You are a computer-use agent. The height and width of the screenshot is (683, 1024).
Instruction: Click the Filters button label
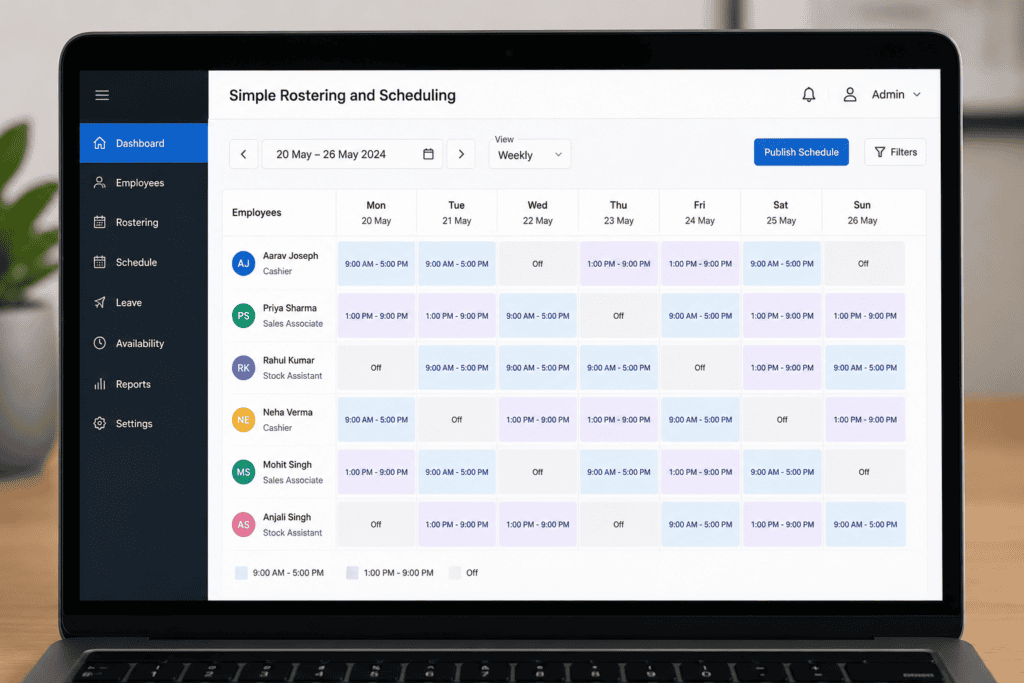pos(904,152)
